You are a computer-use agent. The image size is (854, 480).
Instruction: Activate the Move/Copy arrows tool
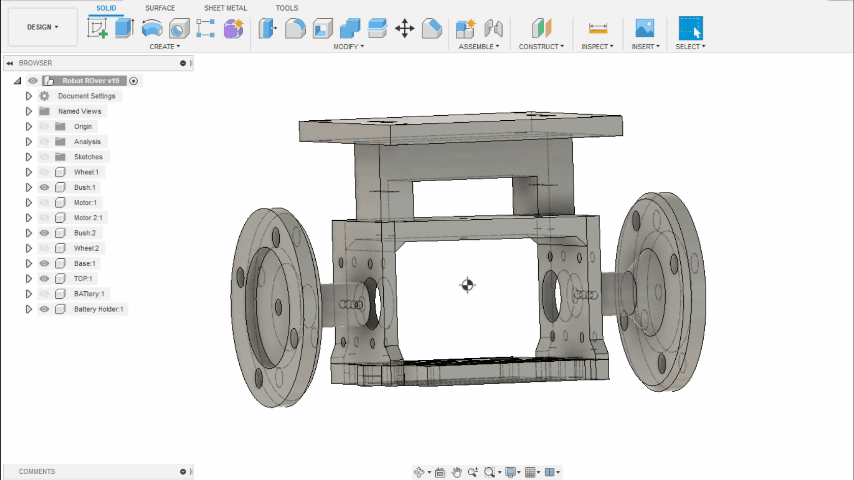coord(404,28)
